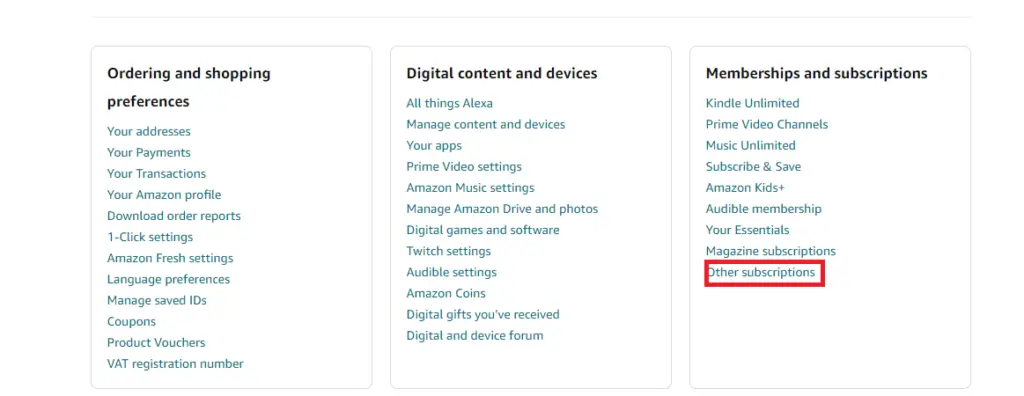Open Prime Video settings
The width and height of the screenshot is (1024, 396).
[x=464, y=167]
